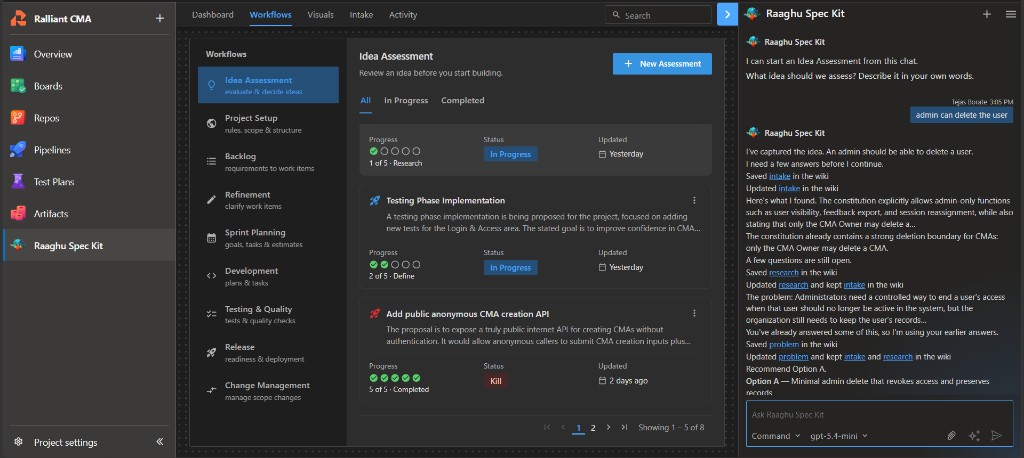Click the Search field

point(658,15)
